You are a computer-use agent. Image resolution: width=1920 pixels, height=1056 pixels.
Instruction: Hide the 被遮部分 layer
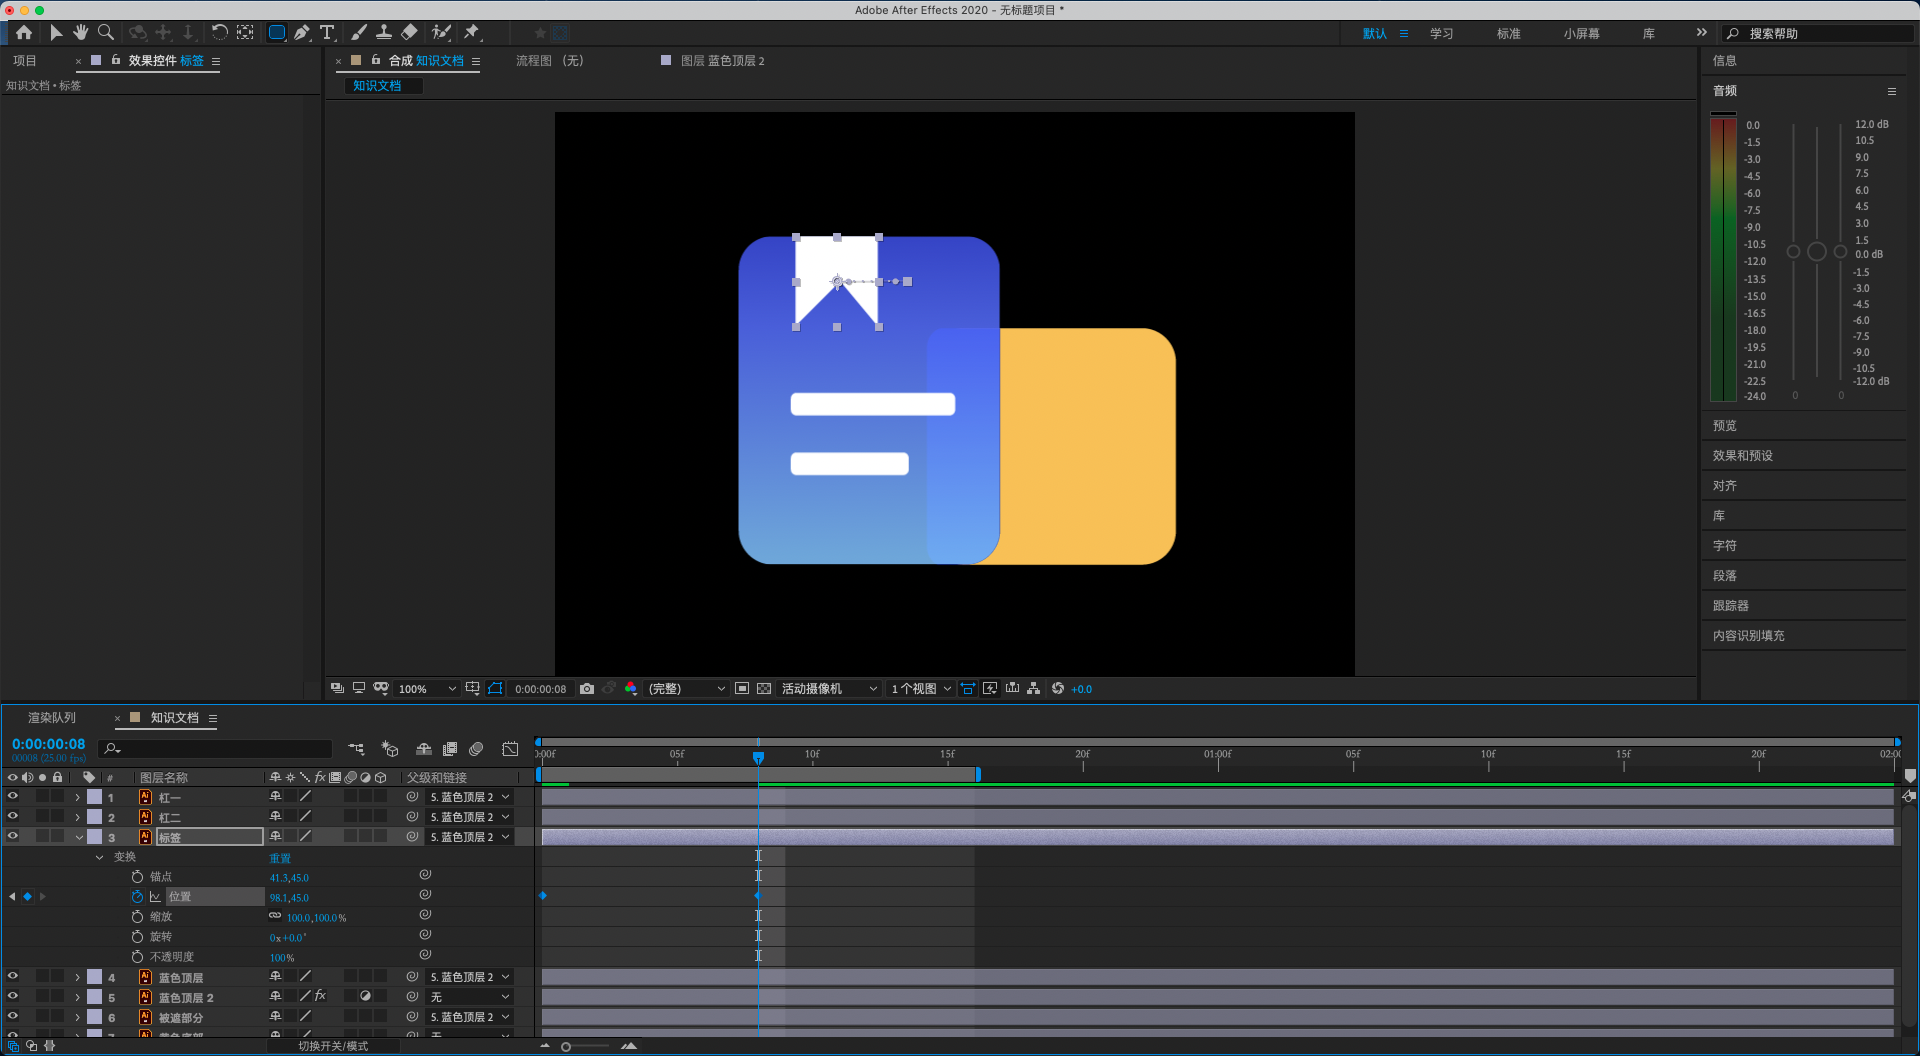tap(13, 1017)
